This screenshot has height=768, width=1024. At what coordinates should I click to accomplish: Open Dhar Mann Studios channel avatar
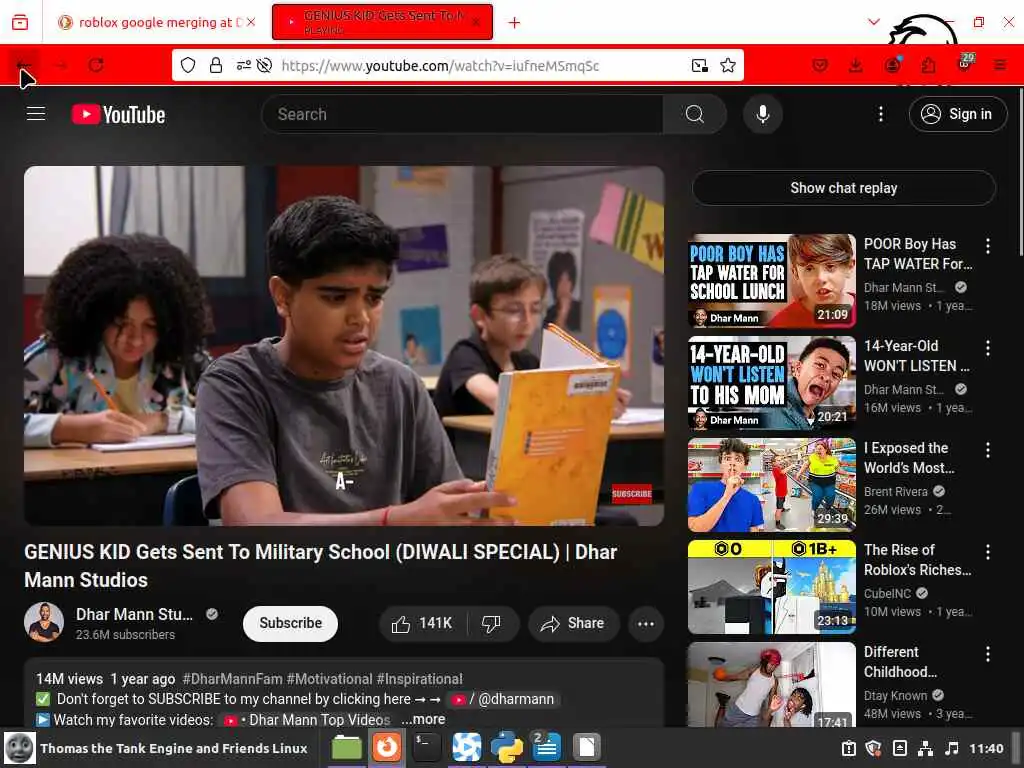pyautogui.click(x=44, y=622)
